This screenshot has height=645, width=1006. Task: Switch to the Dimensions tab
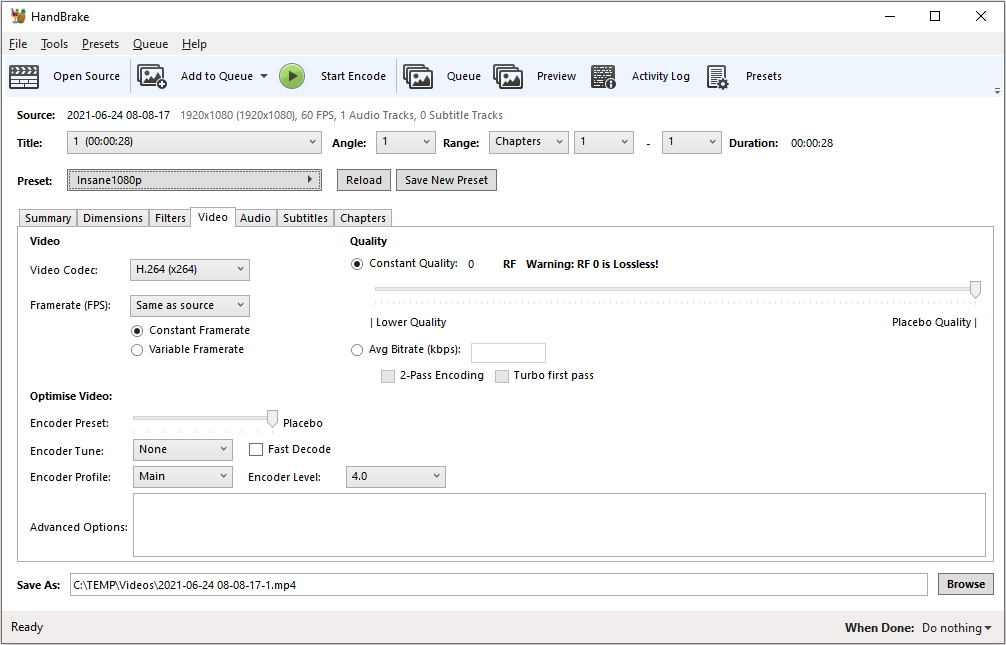click(113, 218)
